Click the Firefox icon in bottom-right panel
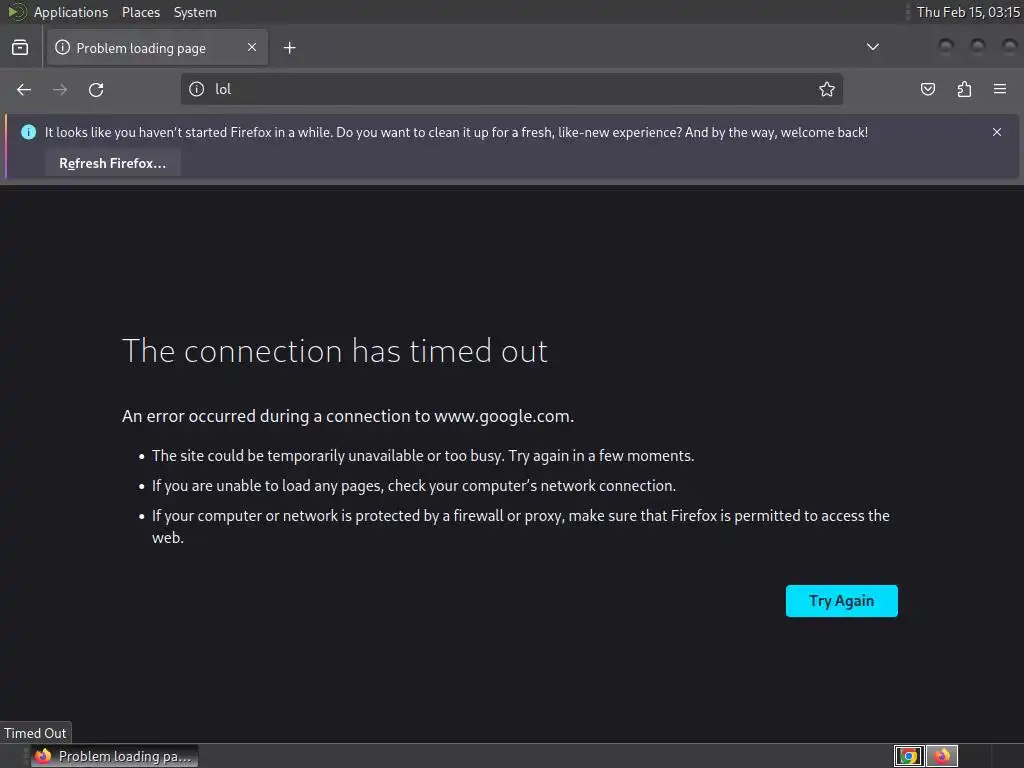Screen dimensions: 1024x768 [942, 756]
